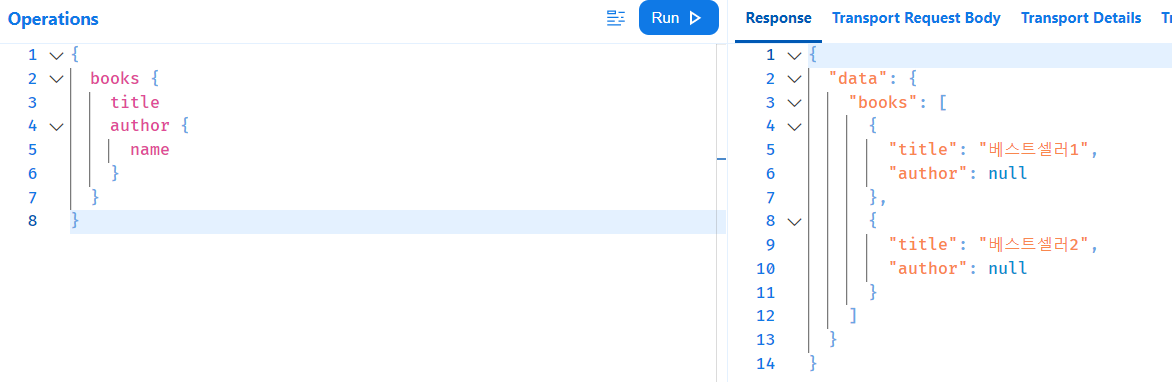Click the author field in the query
This screenshot has width=1172, height=382.
click(140, 126)
